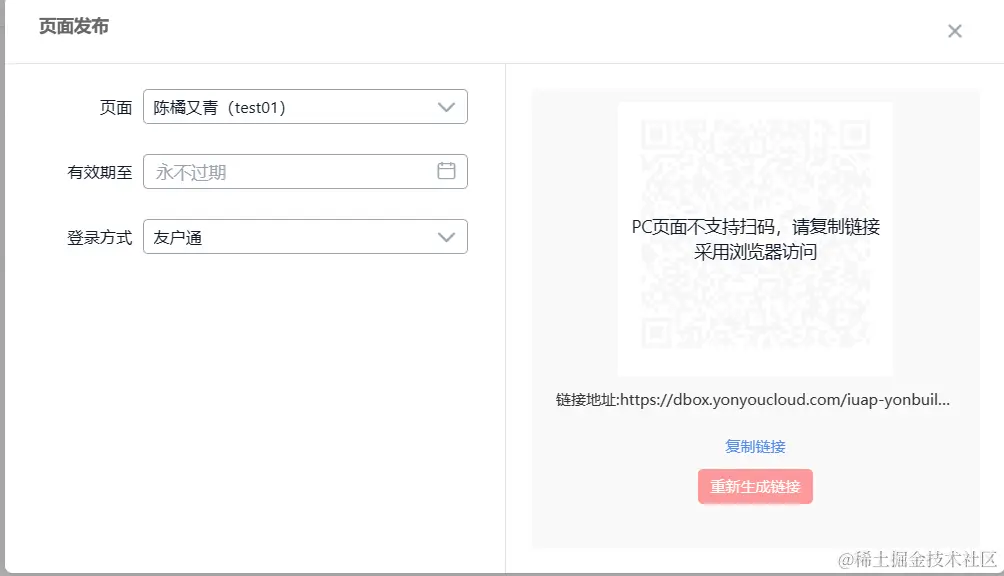Click the calendar icon in 有效期至 field

[446, 171]
